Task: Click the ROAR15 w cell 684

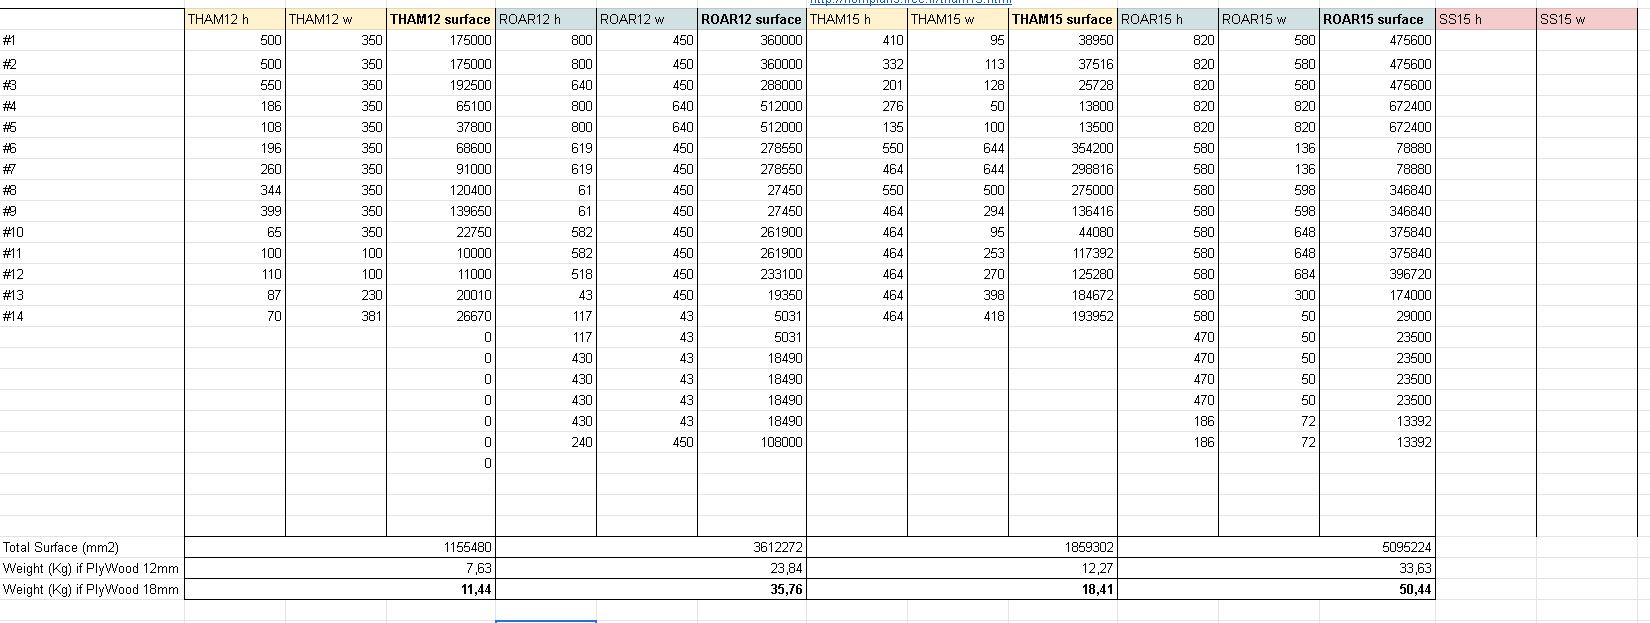Action: coord(1269,274)
